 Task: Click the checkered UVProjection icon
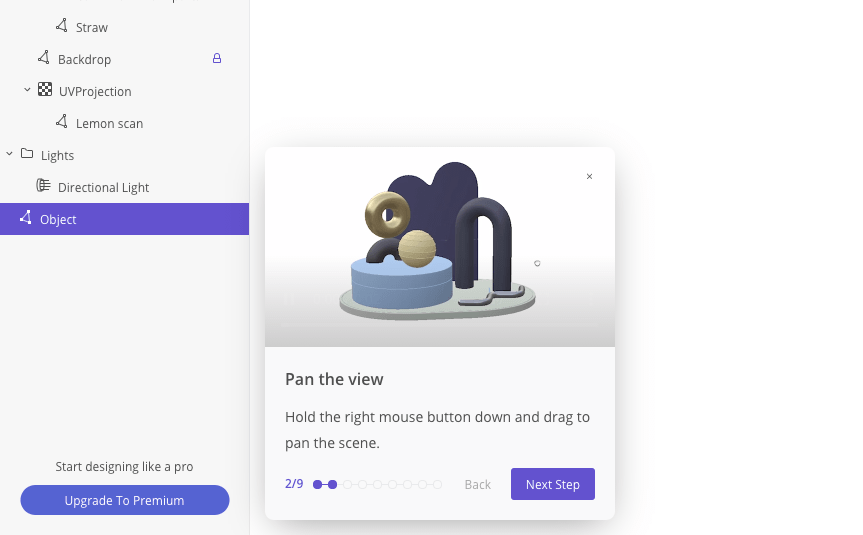point(45,90)
